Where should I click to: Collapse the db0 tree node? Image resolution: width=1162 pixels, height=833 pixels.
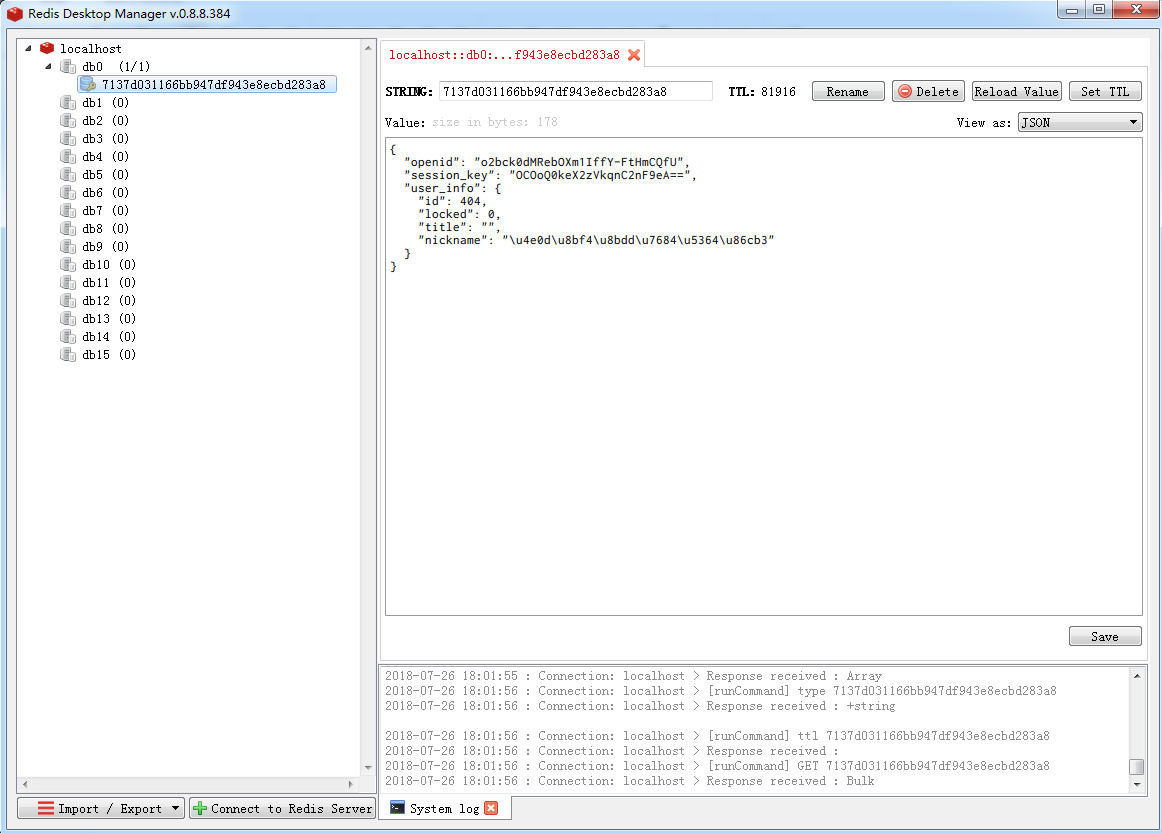tap(48, 67)
